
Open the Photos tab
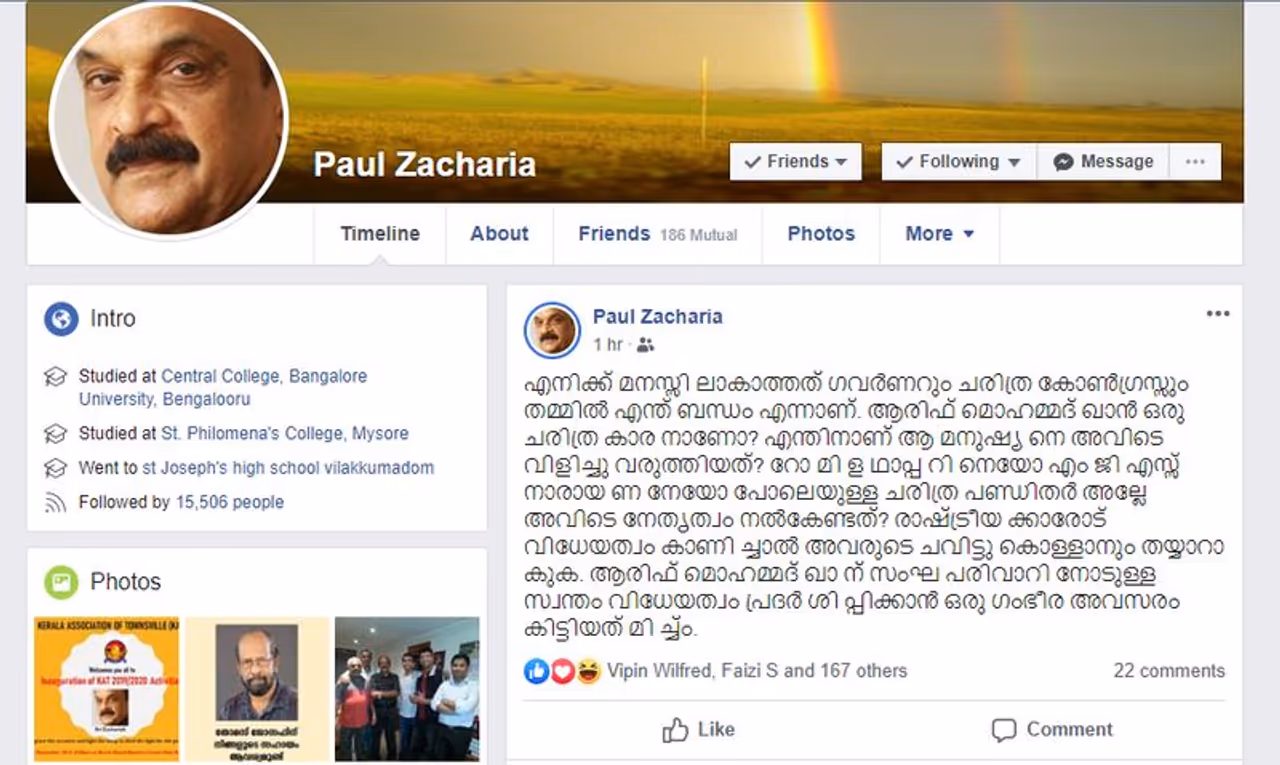click(x=821, y=234)
